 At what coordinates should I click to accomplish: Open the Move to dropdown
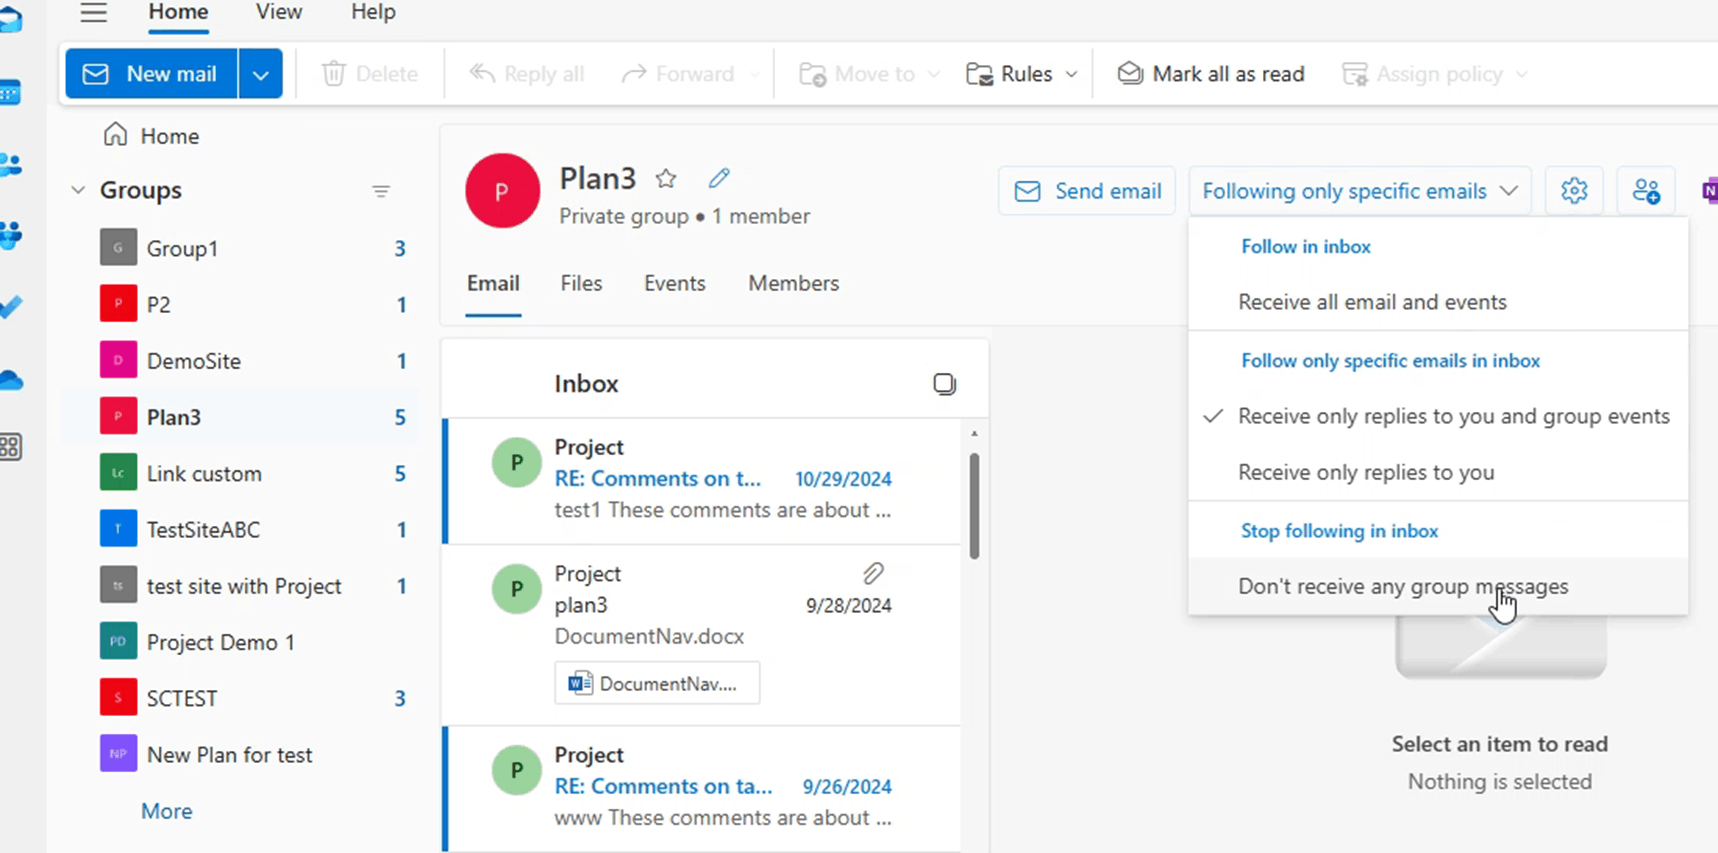tap(869, 74)
